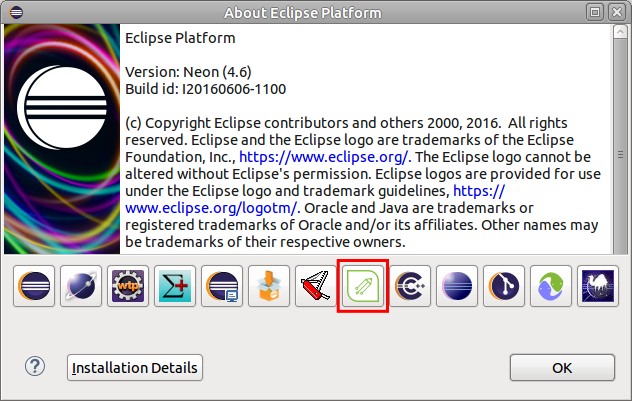Open help via the question mark icon
The height and width of the screenshot is (401, 632).
click(35, 367)
